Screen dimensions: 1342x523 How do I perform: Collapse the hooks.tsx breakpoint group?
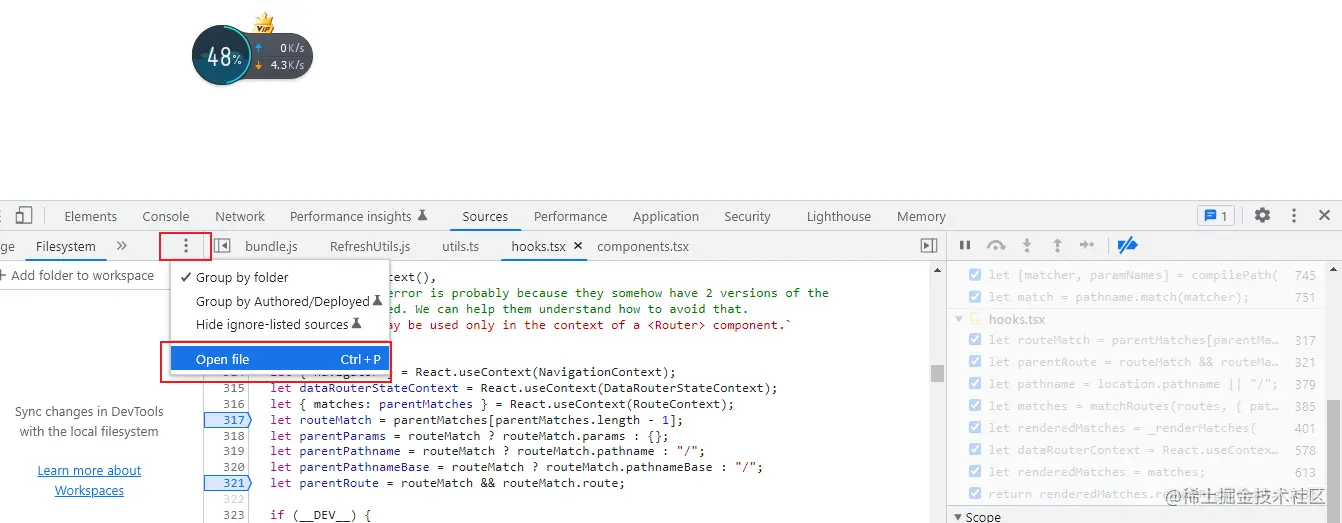(x=960, y=319)
